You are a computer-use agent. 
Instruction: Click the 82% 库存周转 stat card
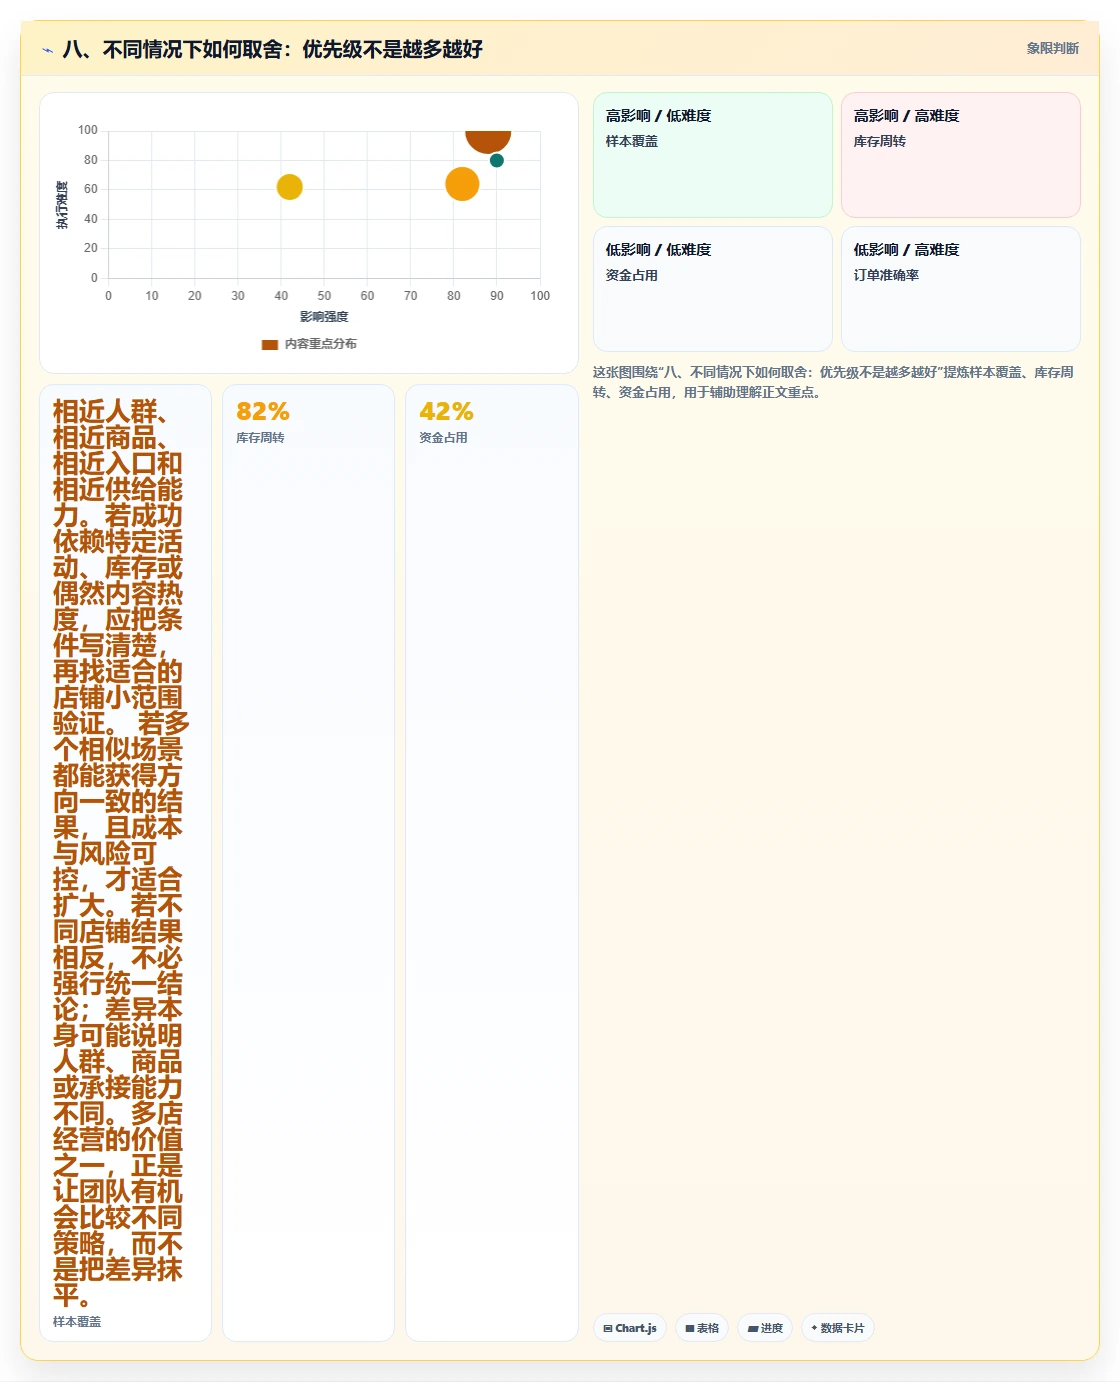[x=308, y=863]
